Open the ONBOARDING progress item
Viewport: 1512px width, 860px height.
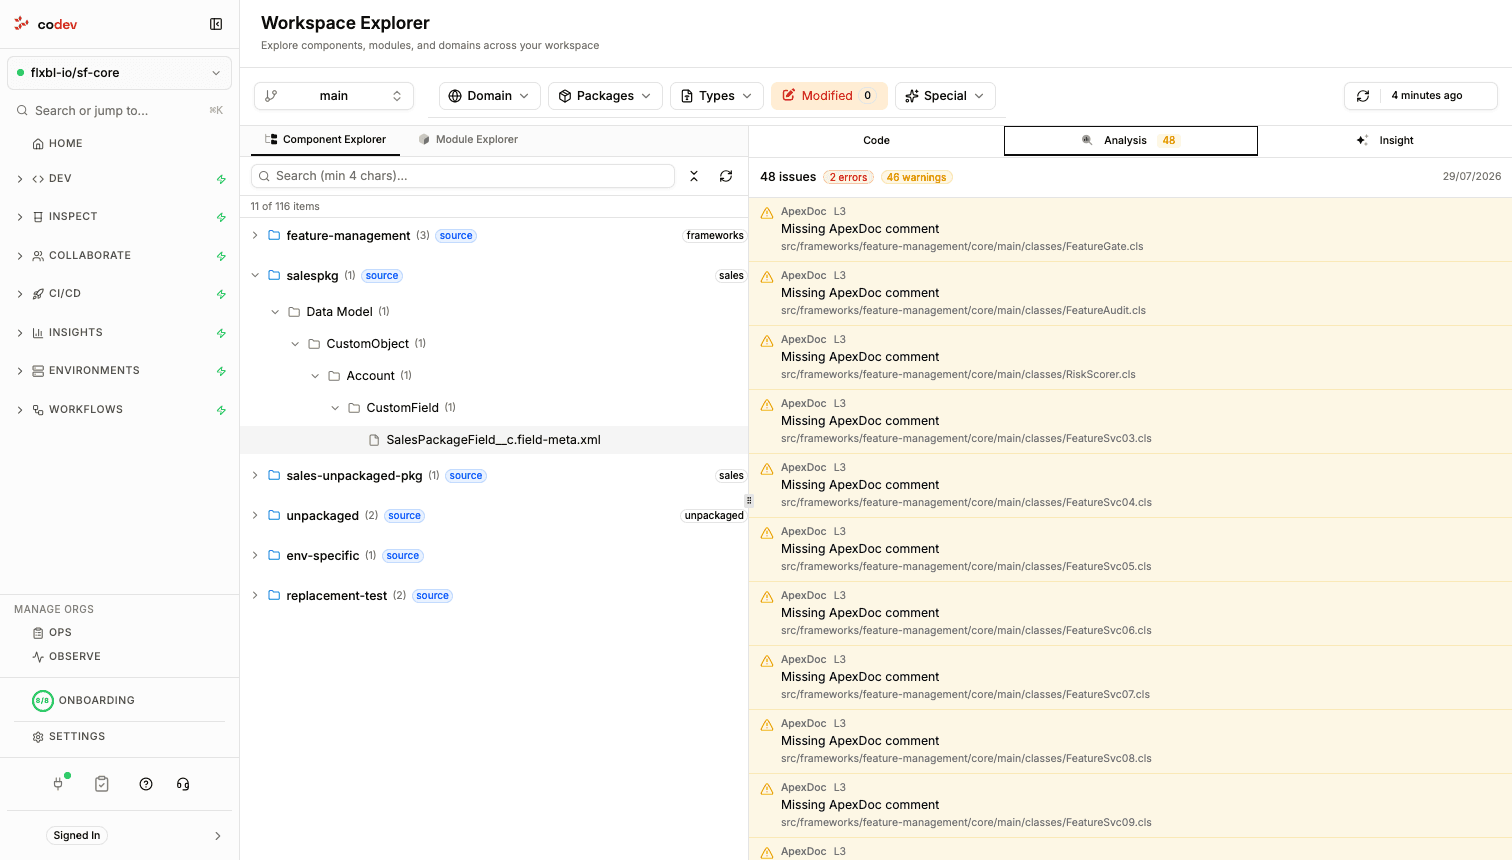(x=84, y=700)
